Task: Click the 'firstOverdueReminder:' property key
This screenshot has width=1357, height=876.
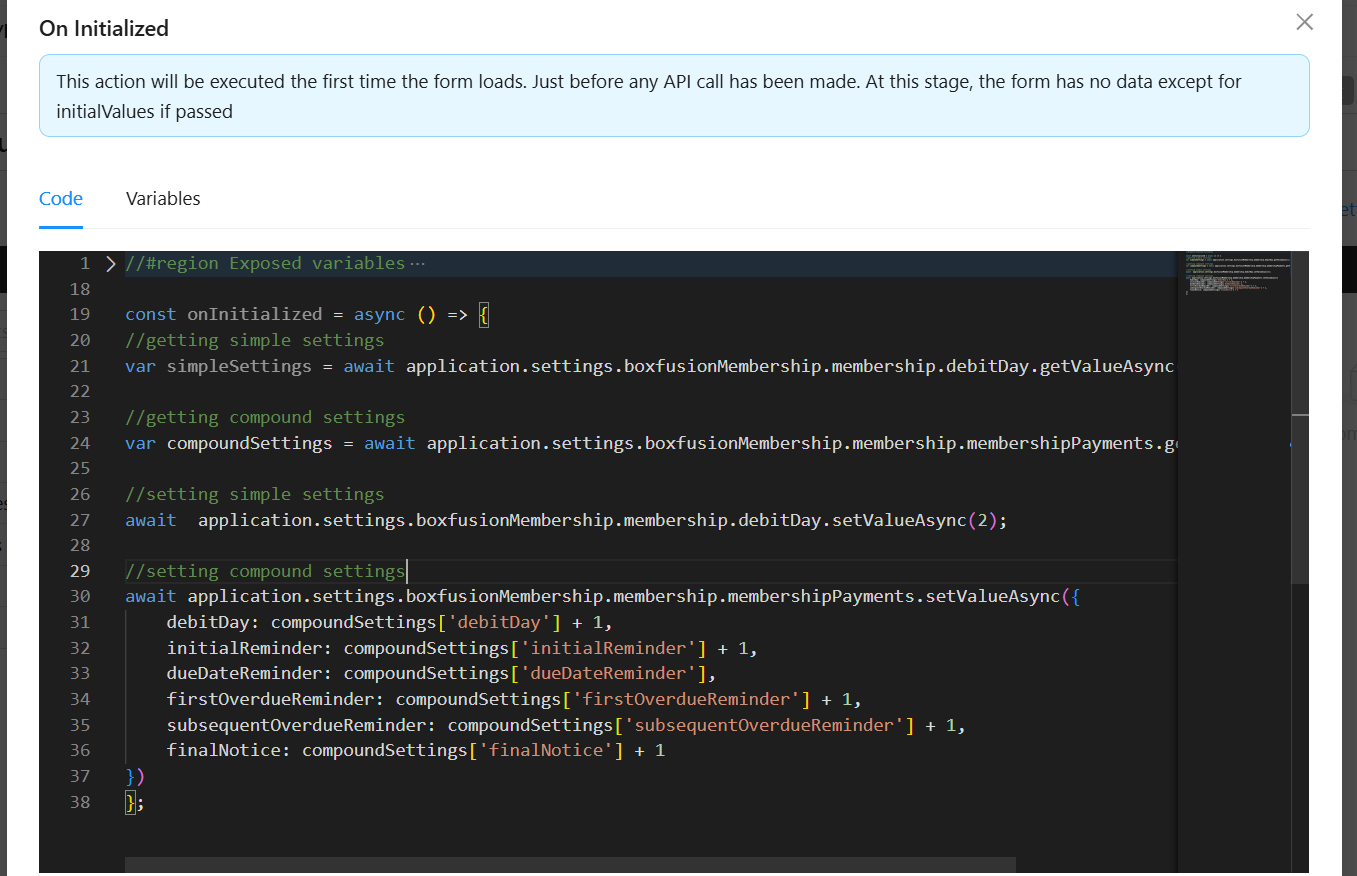Action: pyautogui.click(x=276, y=699)
